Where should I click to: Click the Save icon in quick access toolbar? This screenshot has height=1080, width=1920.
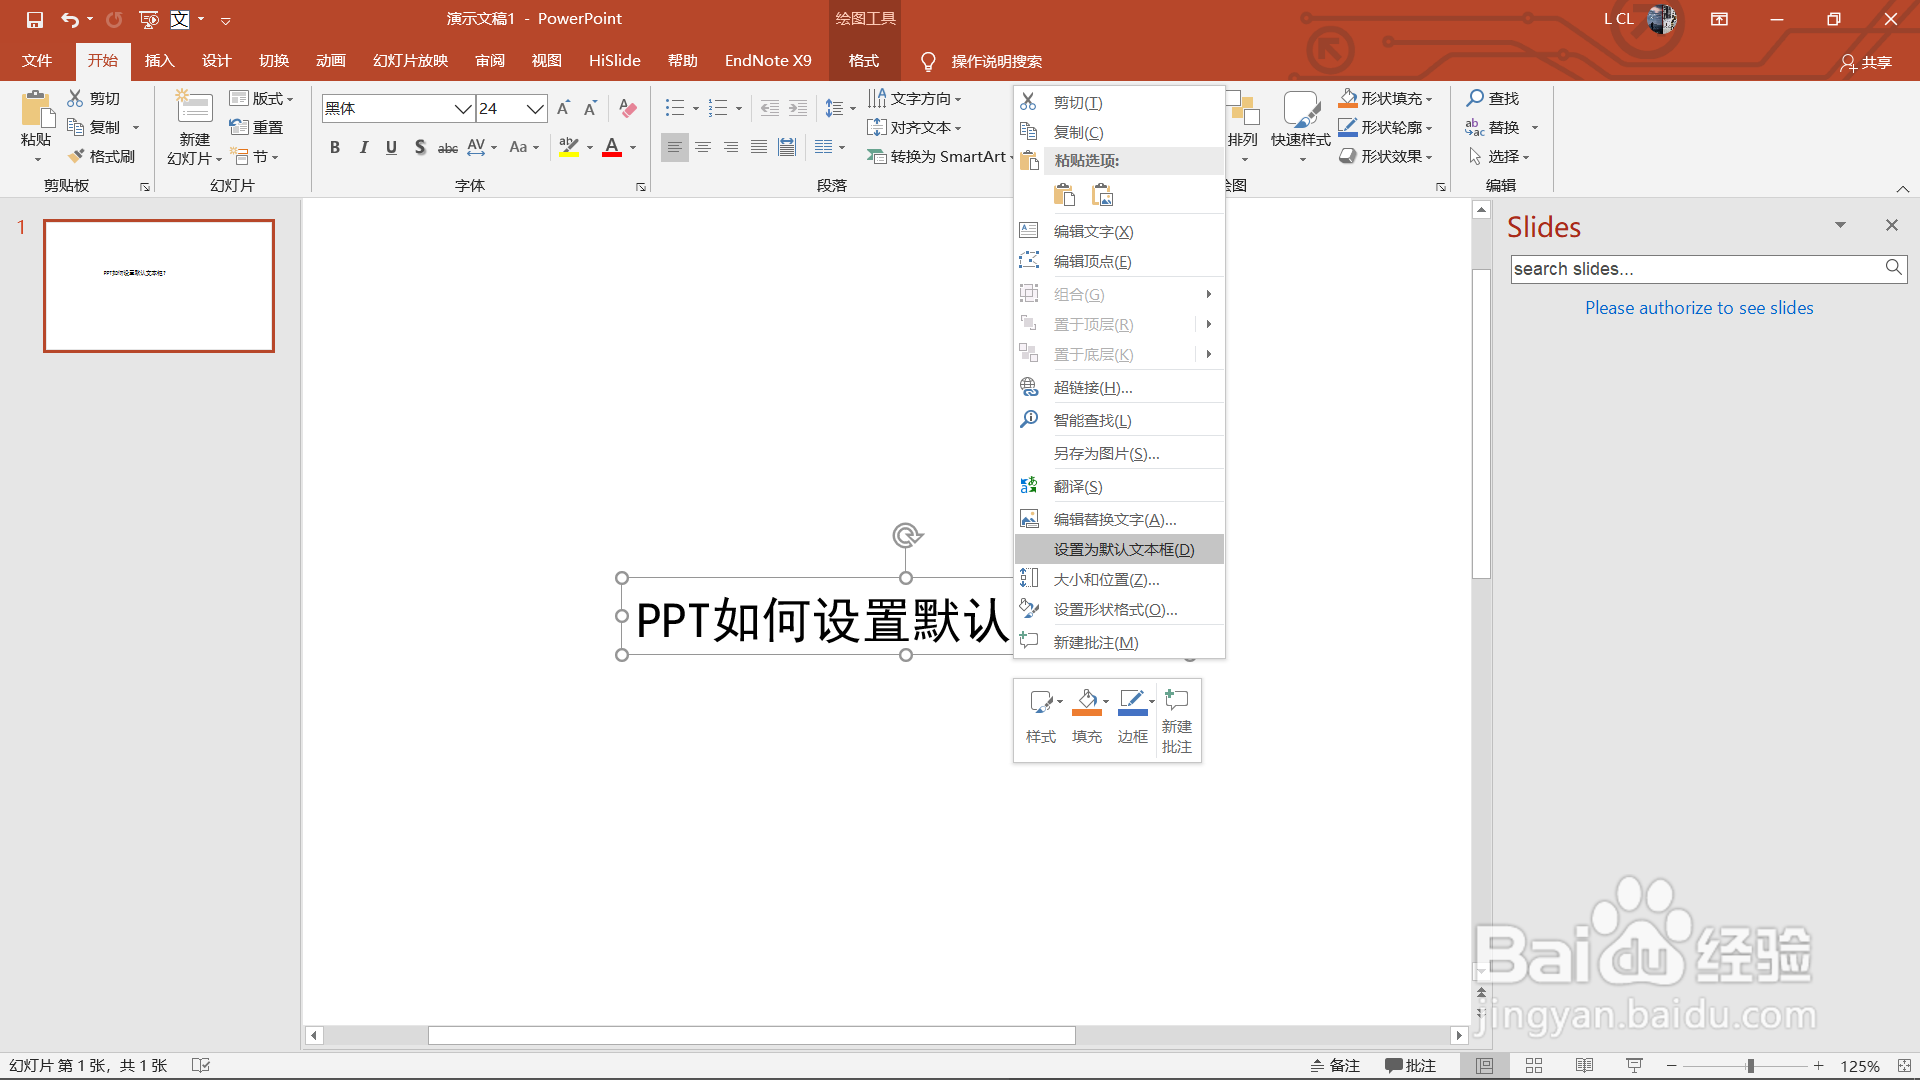tap(35, 19)
